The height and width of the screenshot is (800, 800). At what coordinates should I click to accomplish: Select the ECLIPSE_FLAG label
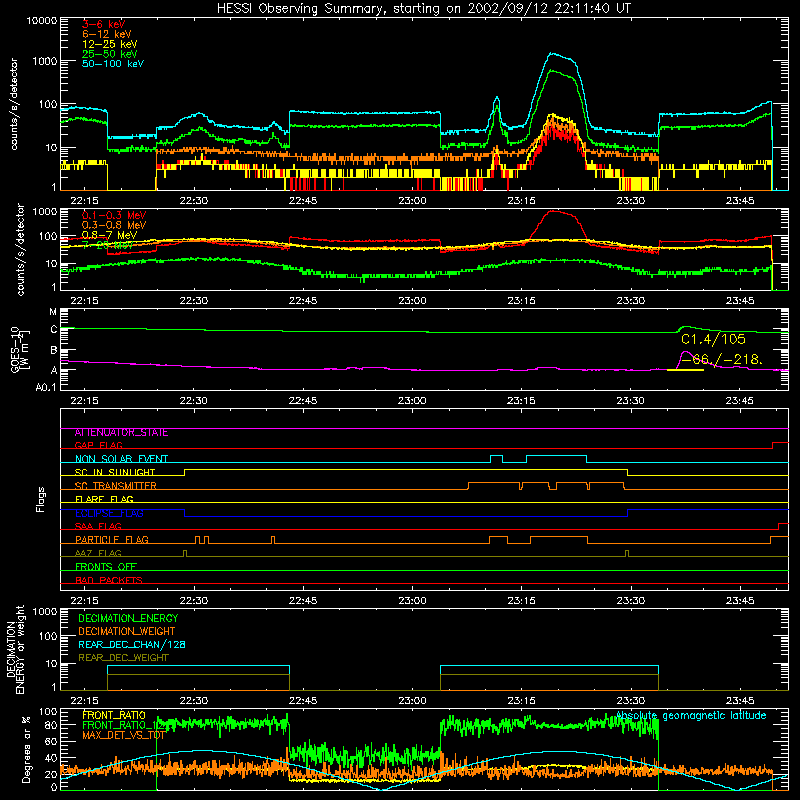(x=109, y=513)
